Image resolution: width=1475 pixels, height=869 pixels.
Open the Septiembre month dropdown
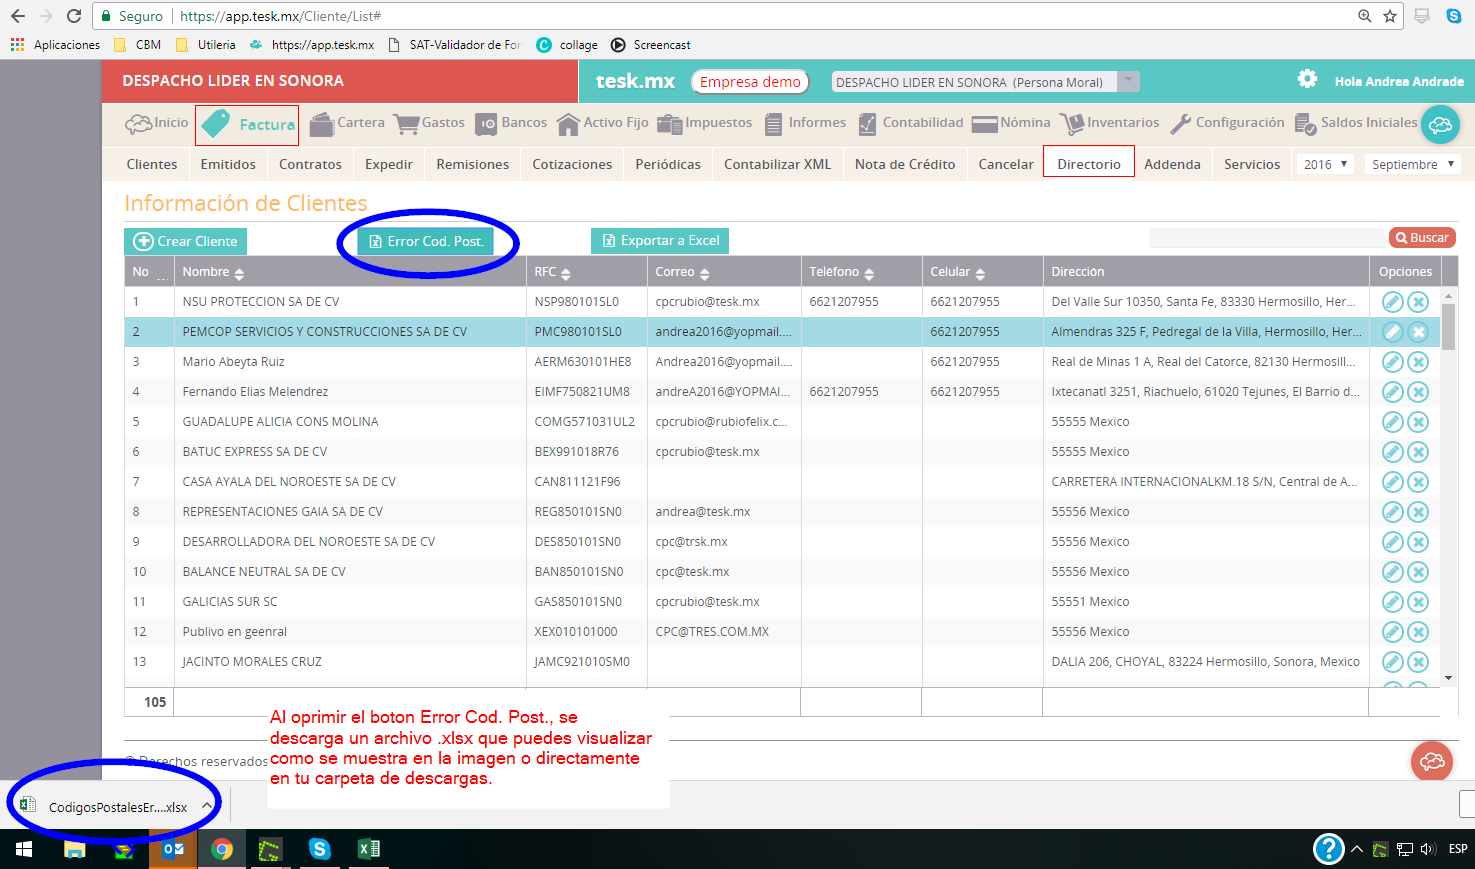(x=1414, y=164)
